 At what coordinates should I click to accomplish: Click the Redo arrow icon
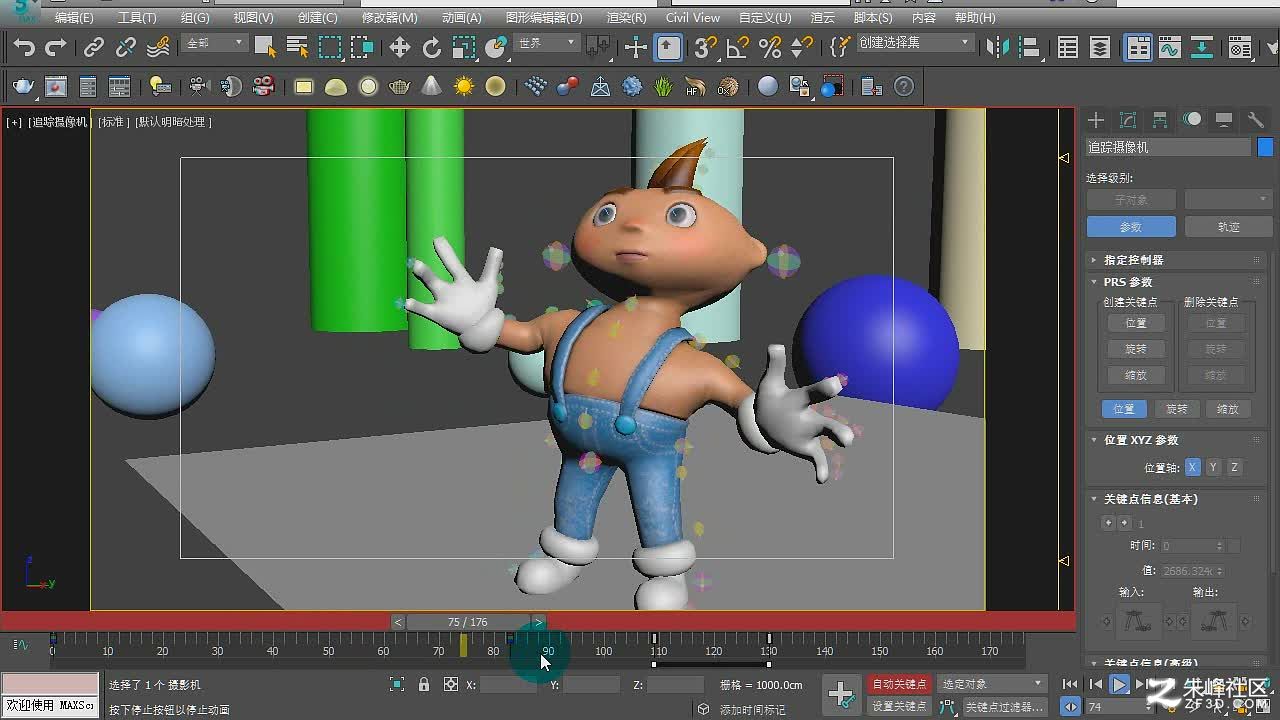tap(56, 47)
